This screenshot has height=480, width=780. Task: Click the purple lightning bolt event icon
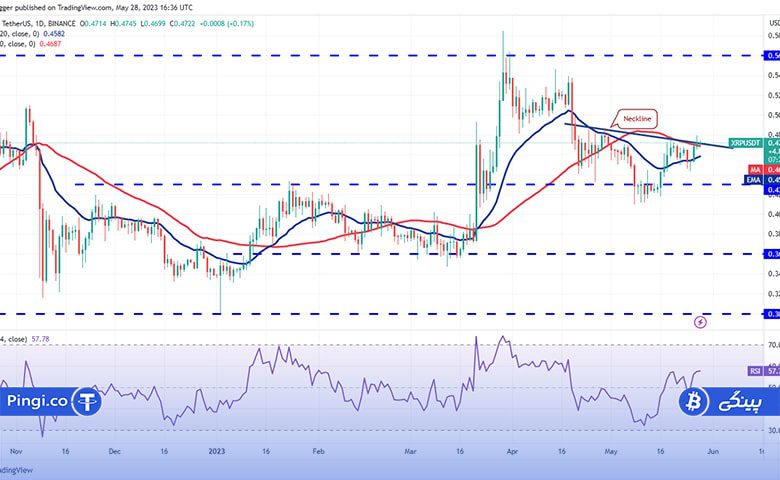[x=700, y=322]
